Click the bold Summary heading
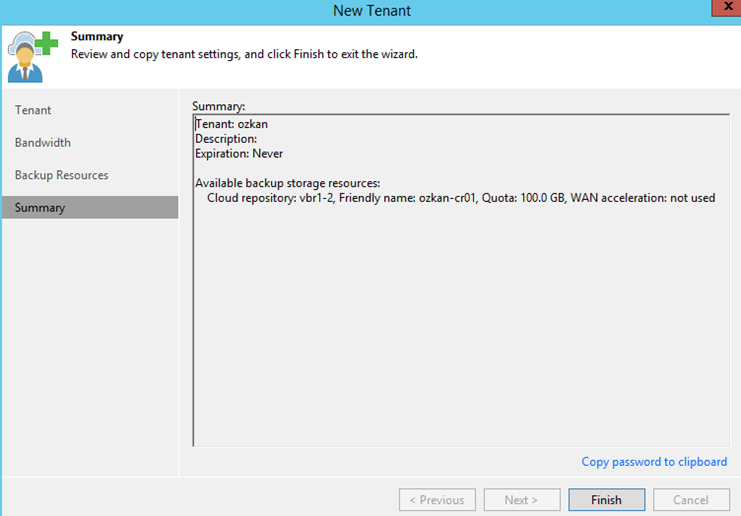 [x=97, y=36]
